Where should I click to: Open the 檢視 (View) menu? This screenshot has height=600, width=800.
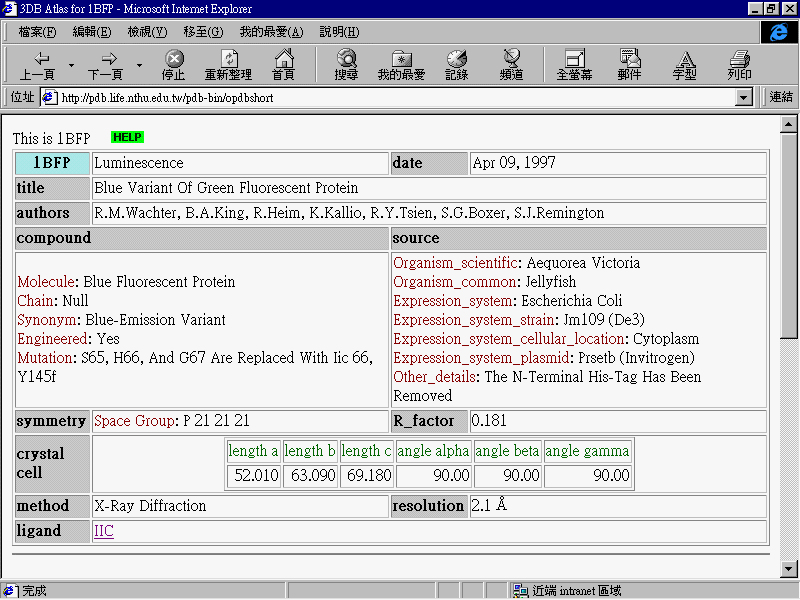[x=147, y=32]
